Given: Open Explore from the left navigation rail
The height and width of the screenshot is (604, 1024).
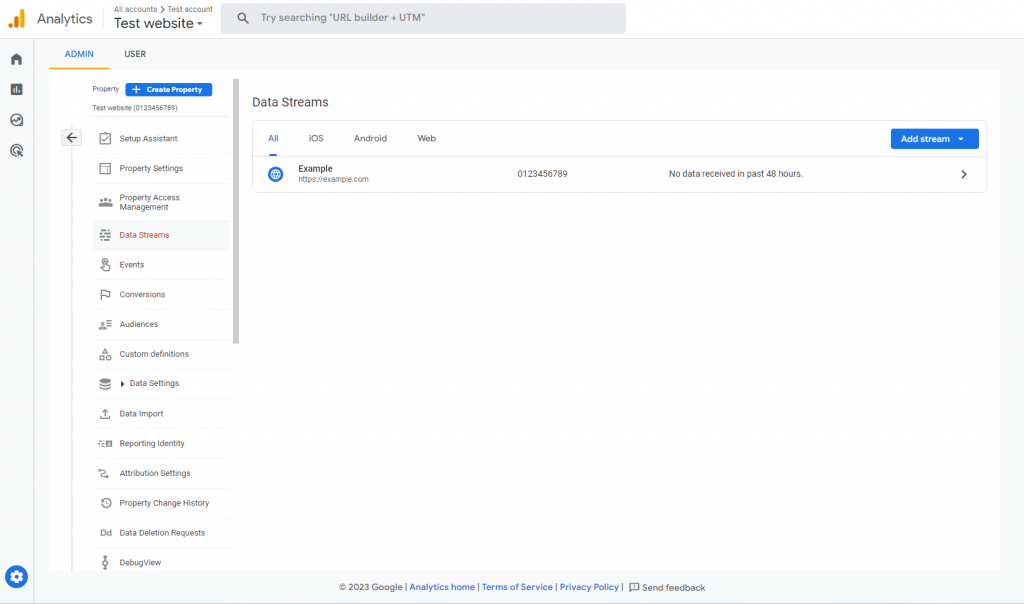Looking at the screenshot, I should coord(15,119).
